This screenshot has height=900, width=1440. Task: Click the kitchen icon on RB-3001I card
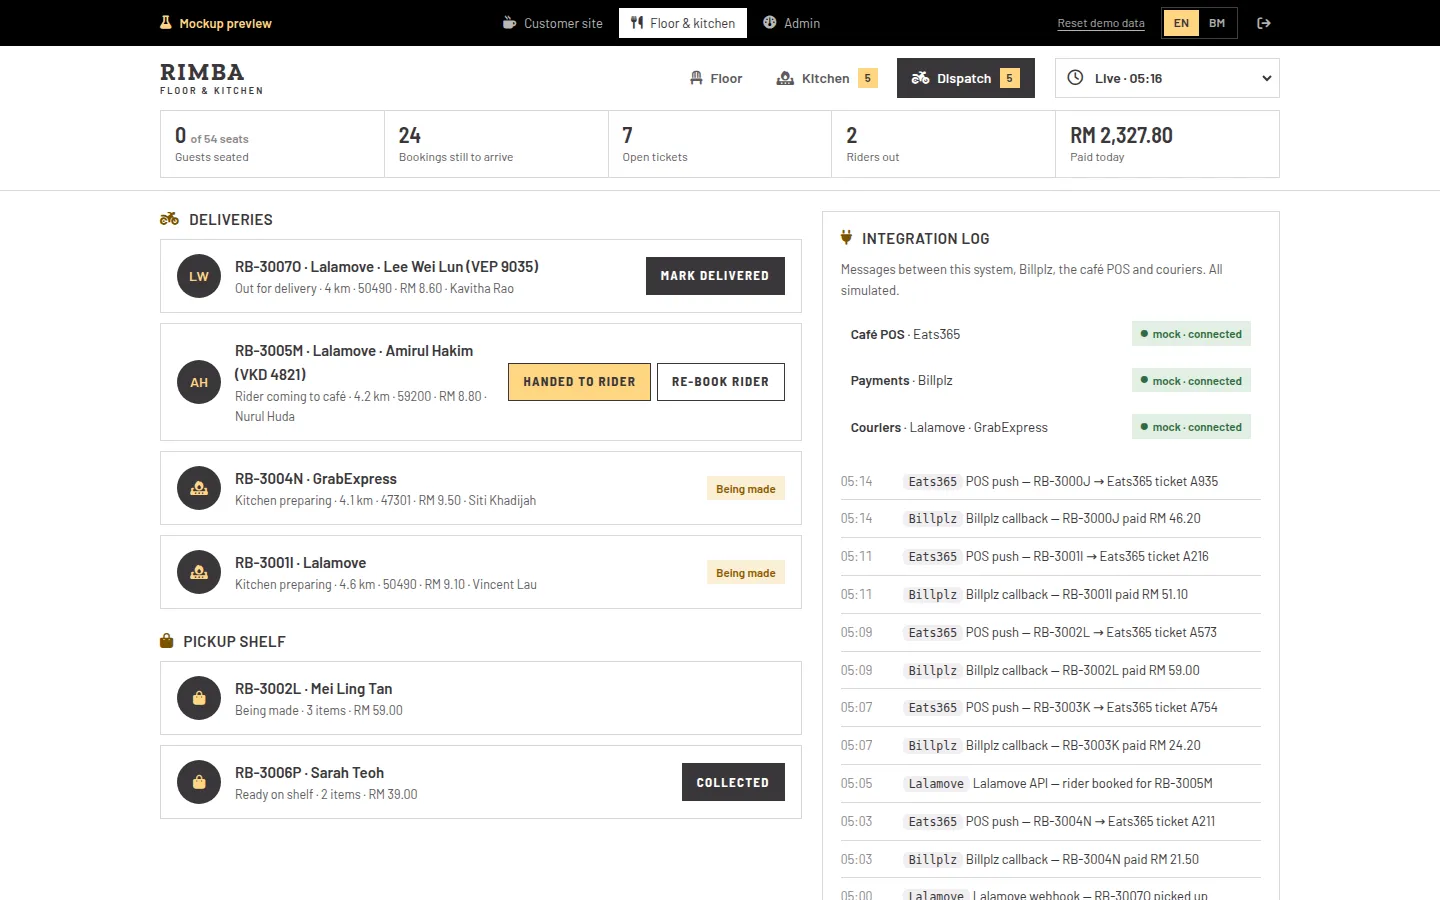199,572
